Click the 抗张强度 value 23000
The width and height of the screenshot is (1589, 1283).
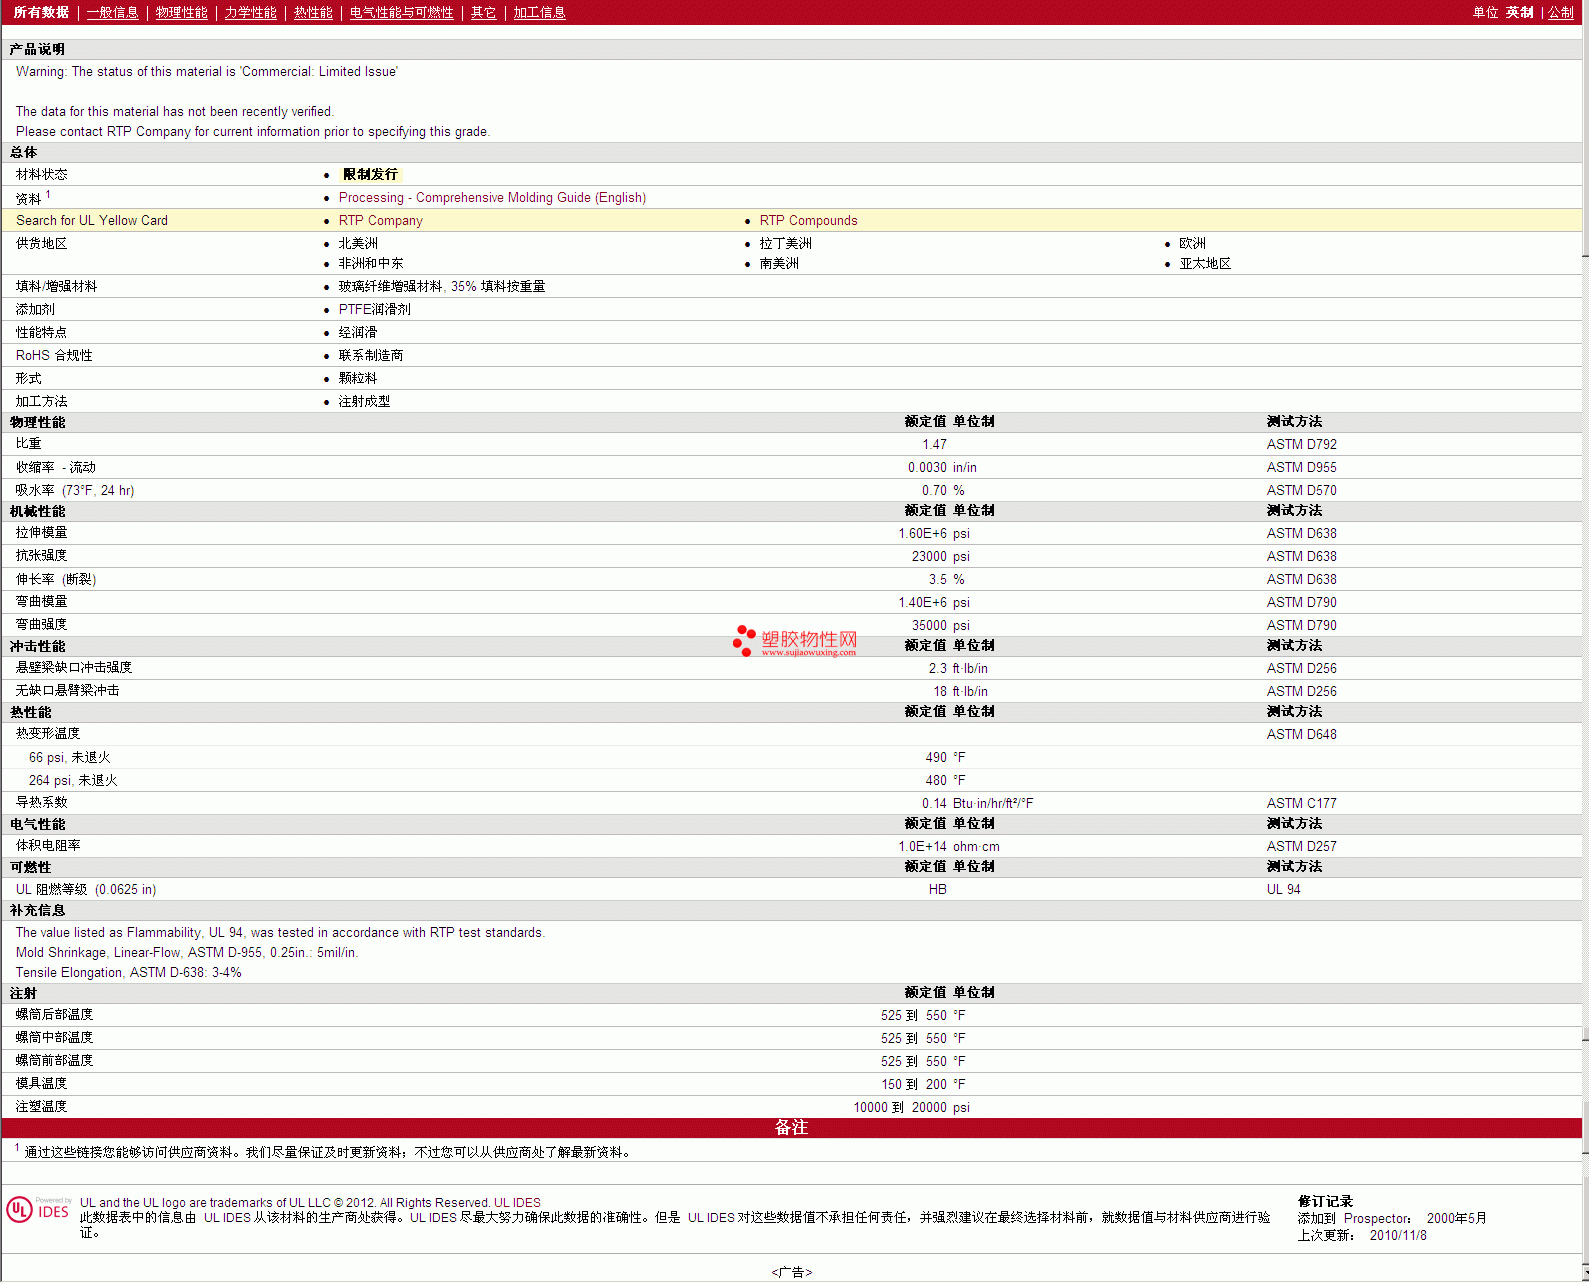pyautogui.click(x=929, y=557)
